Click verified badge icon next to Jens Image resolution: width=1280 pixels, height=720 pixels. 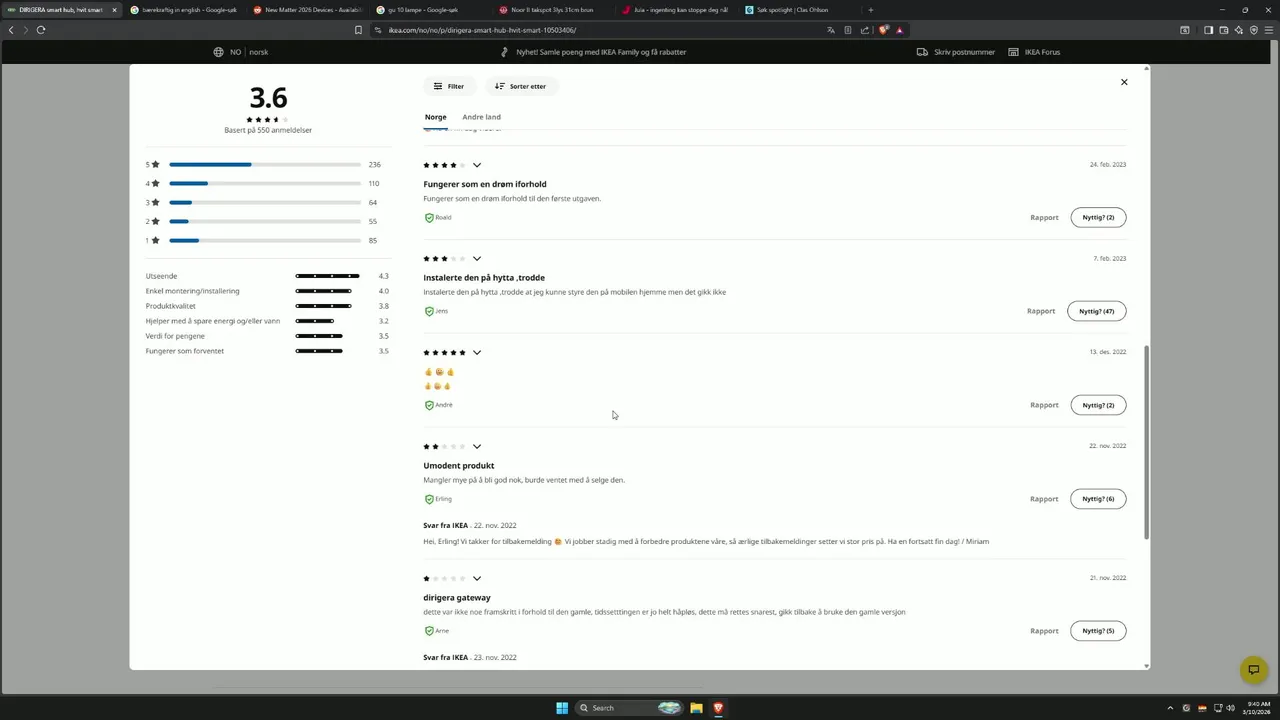[429, 312]
